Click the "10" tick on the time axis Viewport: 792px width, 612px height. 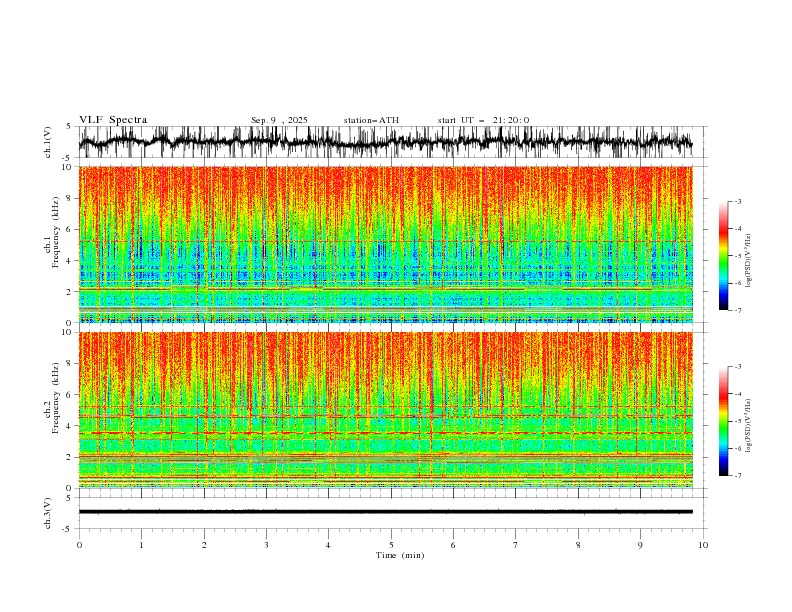coord(703,545)
